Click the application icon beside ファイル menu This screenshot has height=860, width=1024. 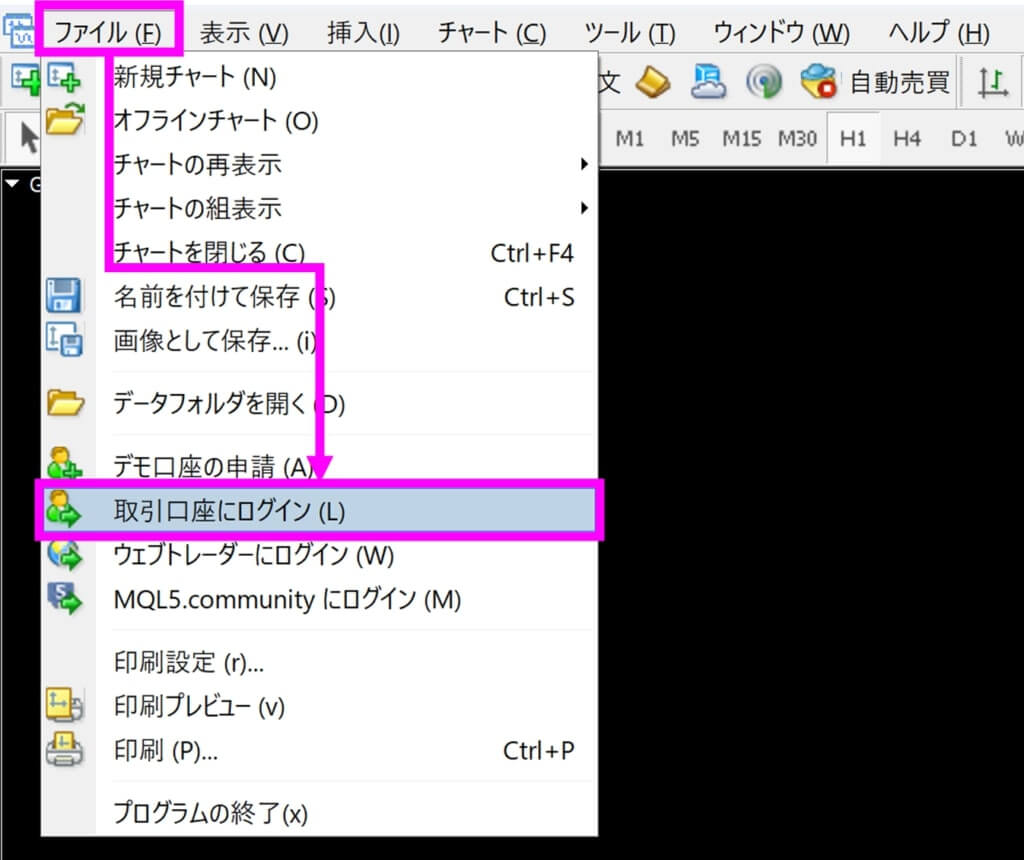pos(18,31)
